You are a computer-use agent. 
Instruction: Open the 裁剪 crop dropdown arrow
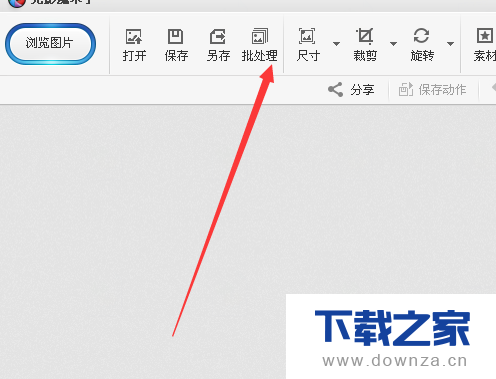coord(393,44)
